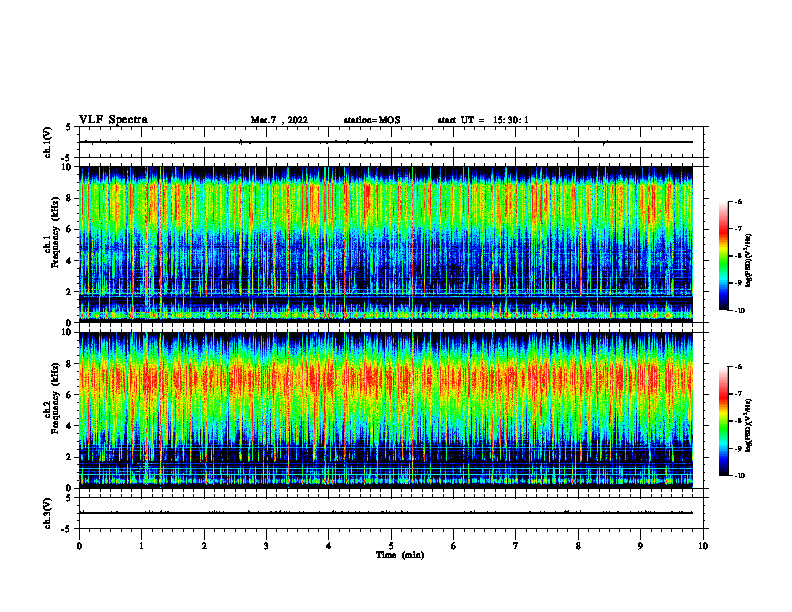
Task: Click time axis tick label '9'
Action: click(x=640, y=546)
